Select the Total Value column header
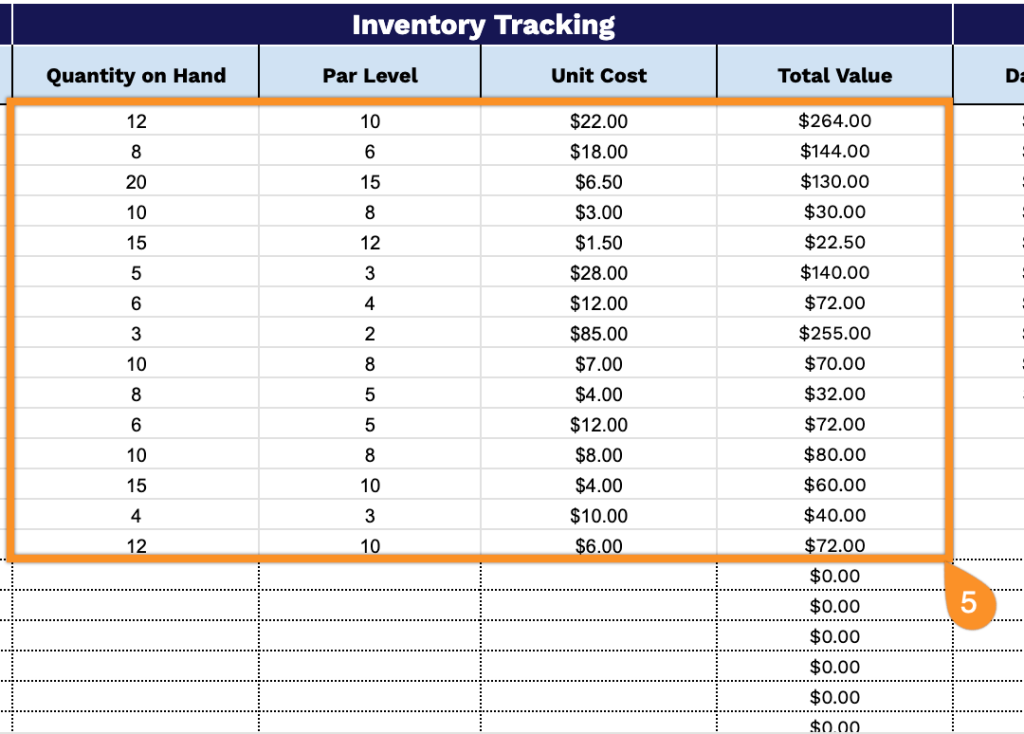 coord(835,76)
